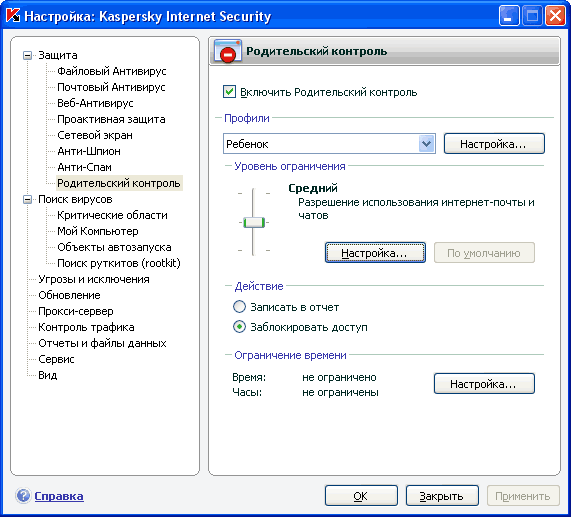Image resolution: width=571 pixels, height=517 pixels.
Task: Open the Ребенок profile dropdown
Action: click(426, 144)
